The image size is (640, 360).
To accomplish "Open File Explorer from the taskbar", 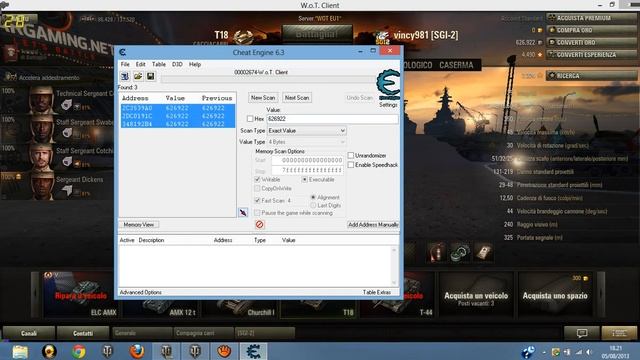I will click(x=20, y=351).
